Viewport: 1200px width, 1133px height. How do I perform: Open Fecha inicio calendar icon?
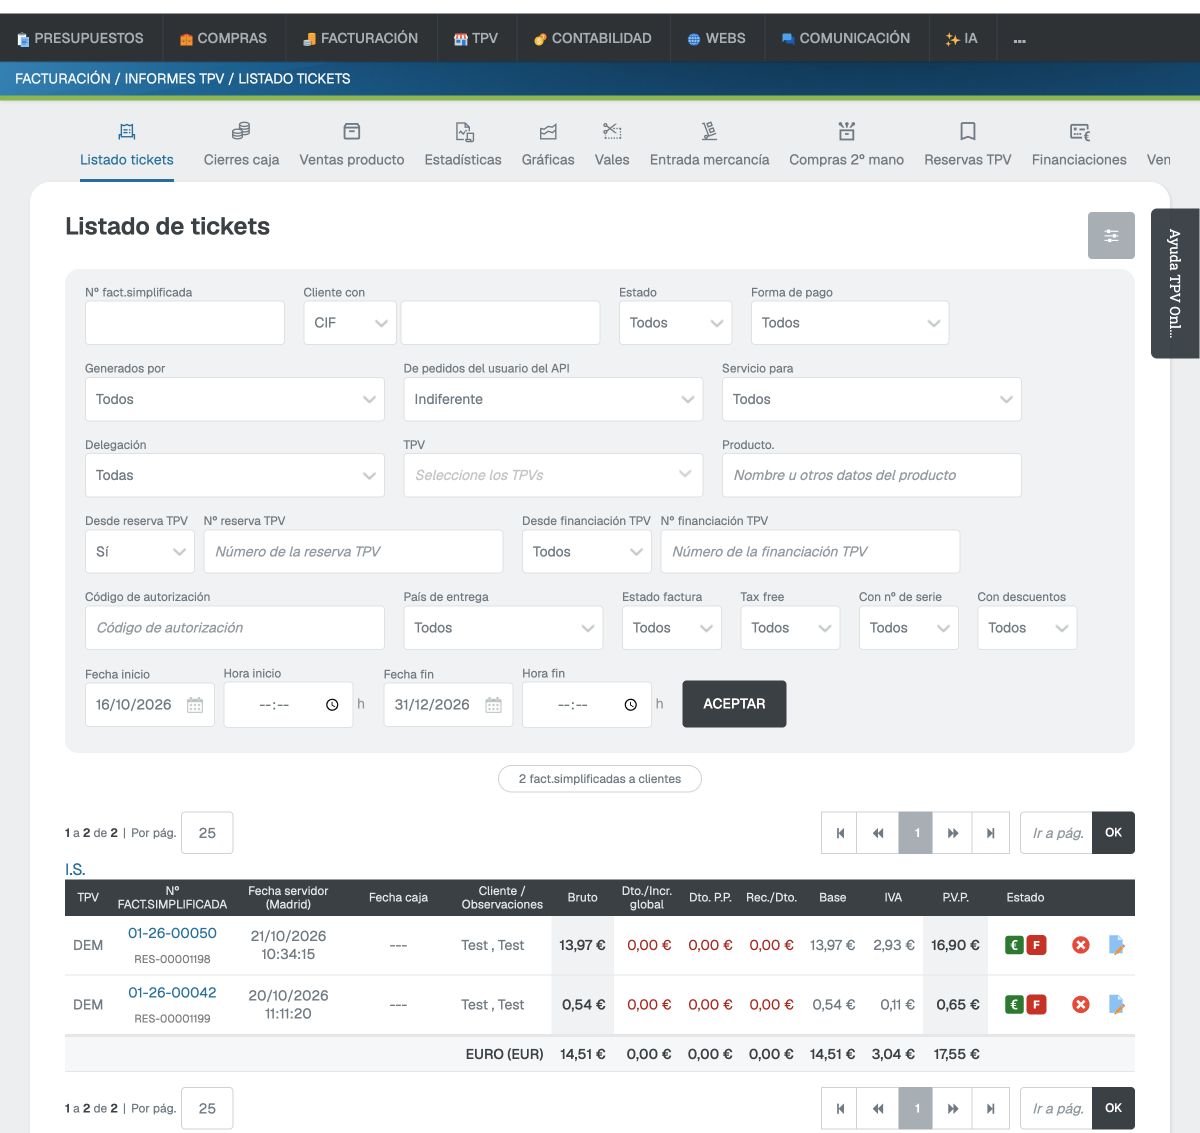tap(195, 705)
